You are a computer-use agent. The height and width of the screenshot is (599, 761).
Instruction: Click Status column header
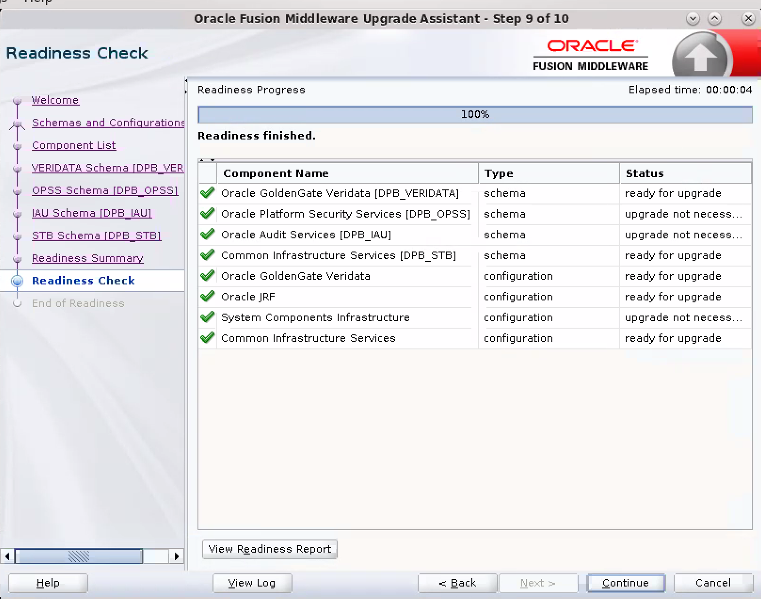[686, 173]
